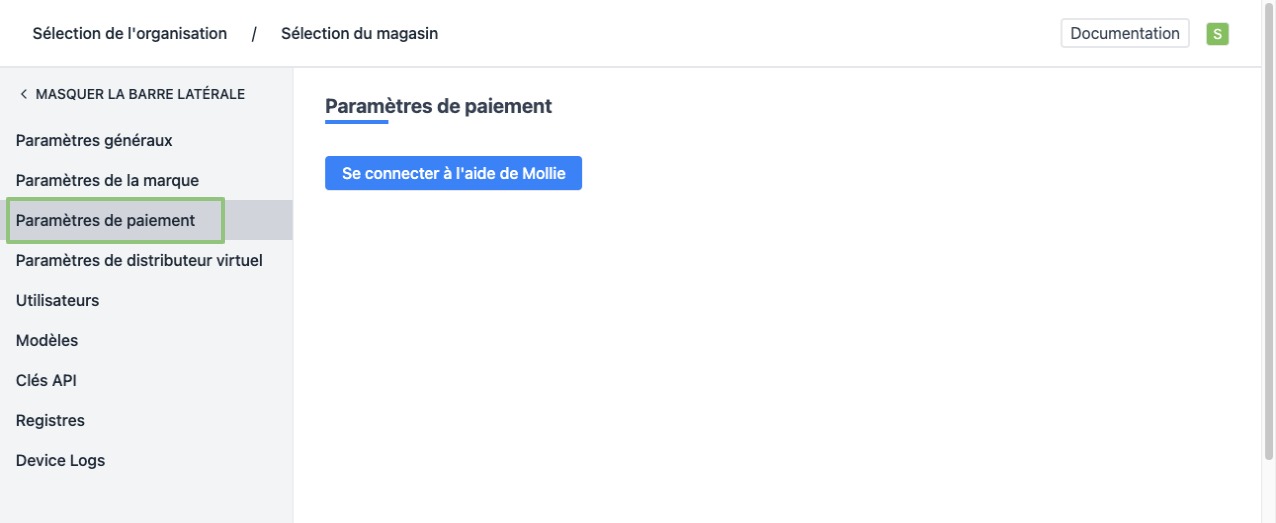Select Paramètres de paiement in sidebar
Screen dimensions: 1276x523
coord(106,221)
